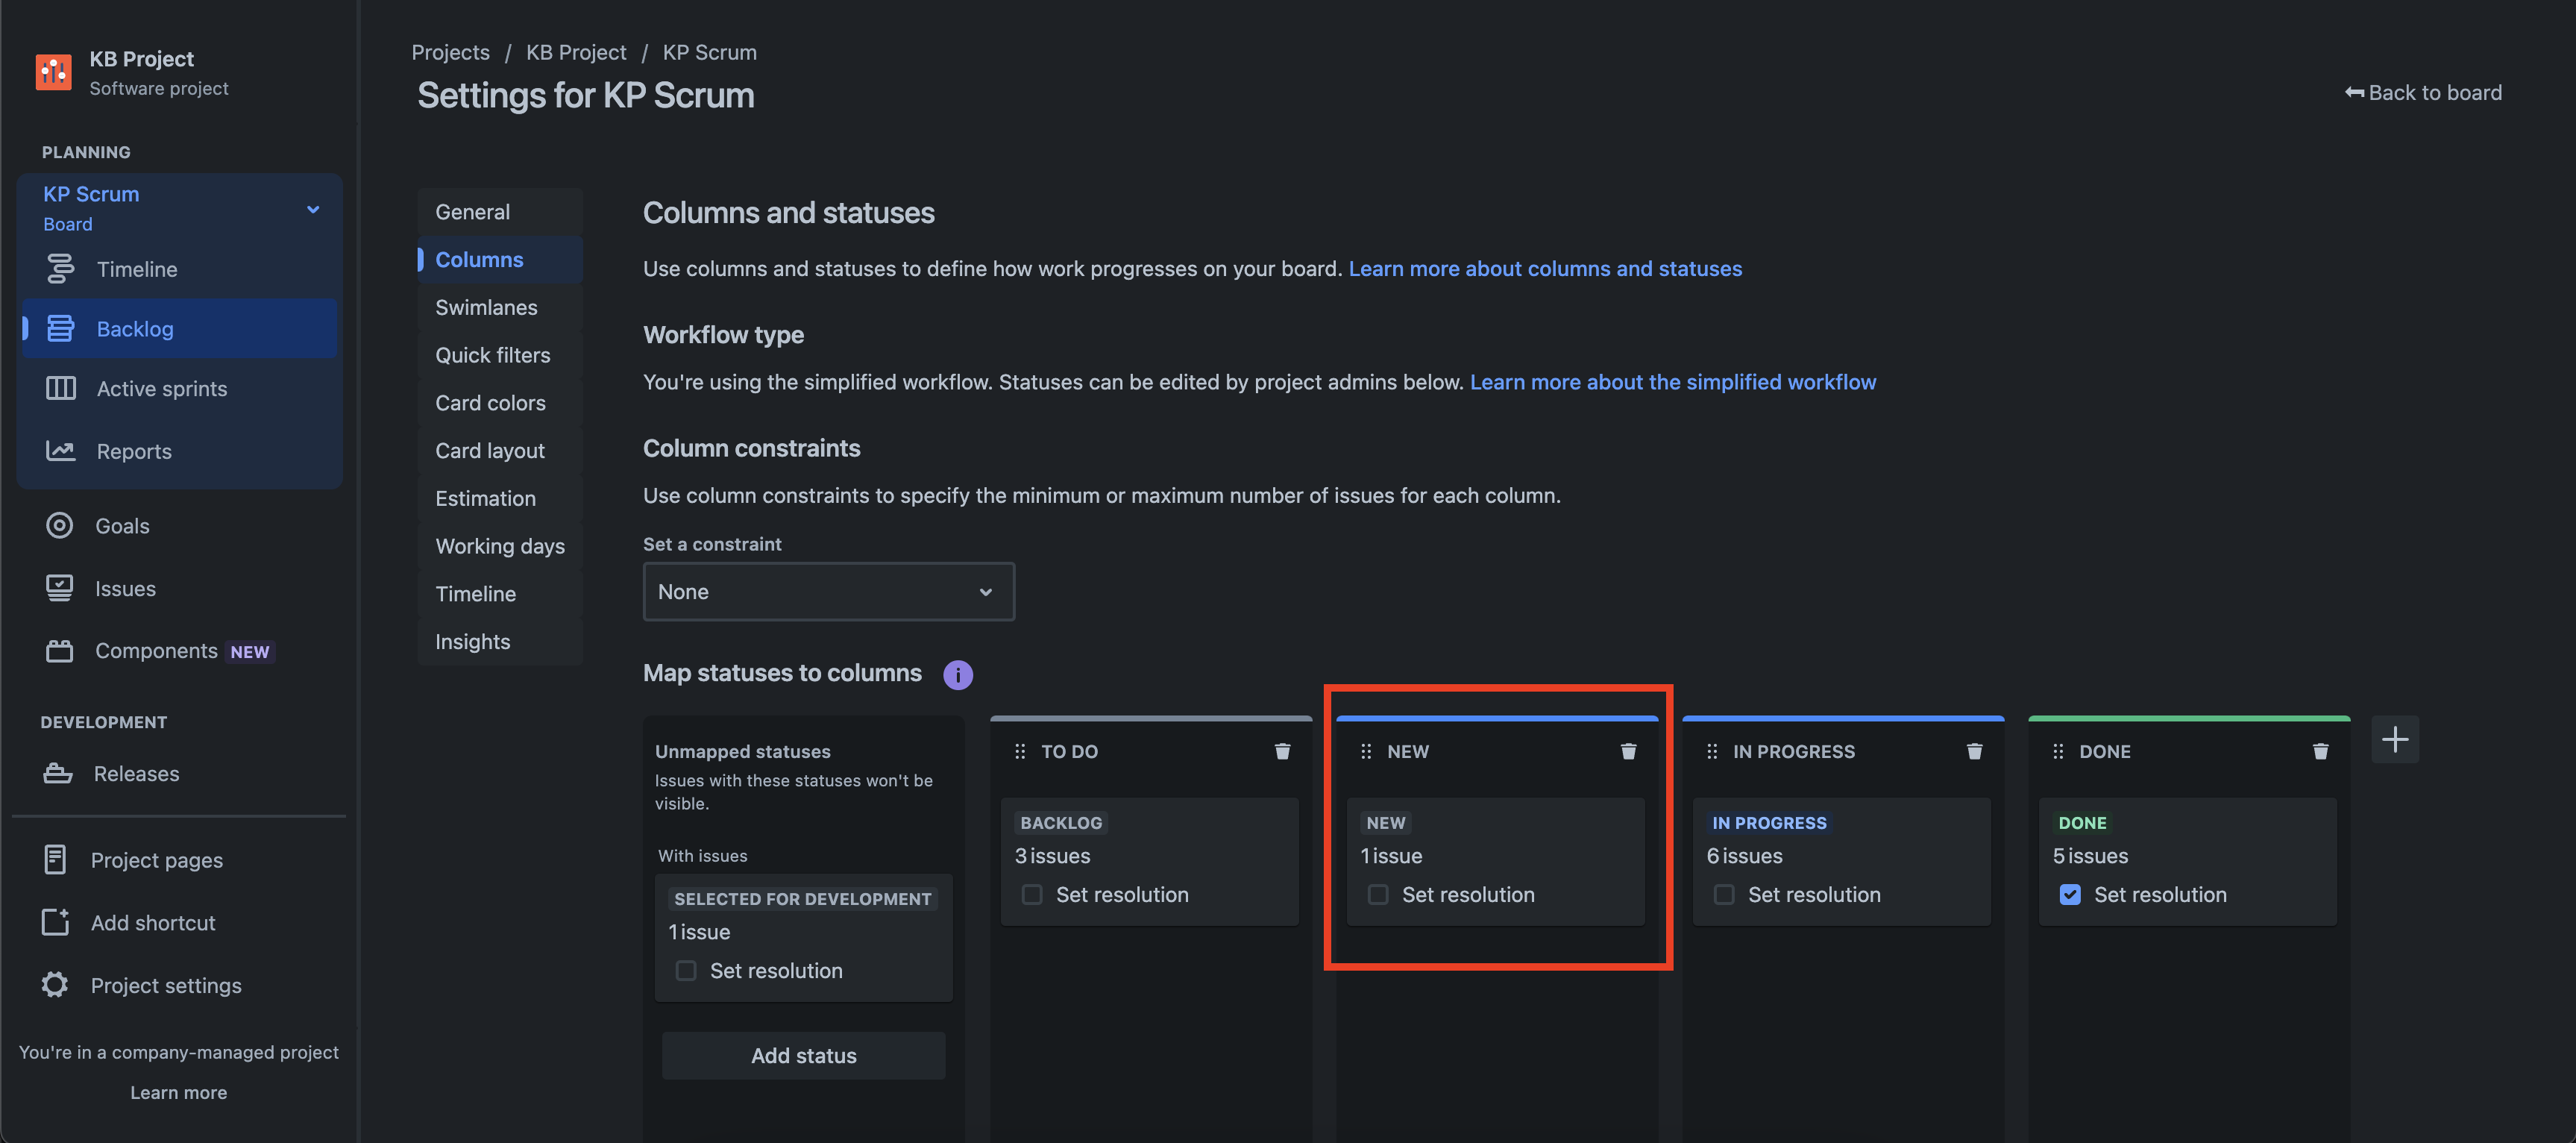Uncheck Set resolution for DONE status
The image size is (2576, 1143).
pyautogui.click(x=2070, y=895)
